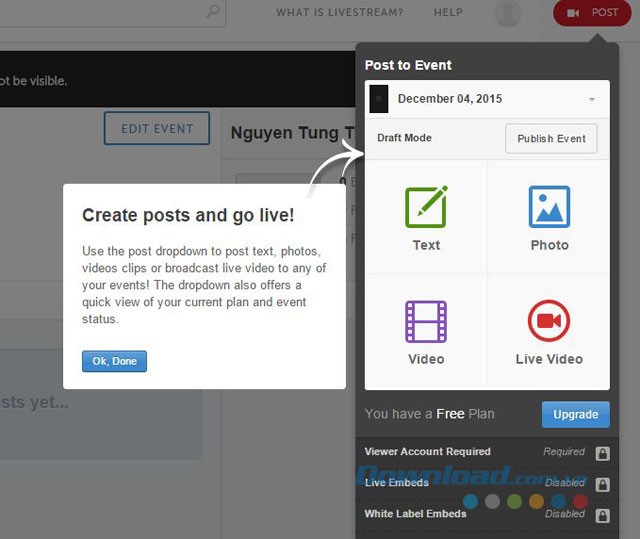Toggle the Viewer Account Required lock

coord(602,453)
